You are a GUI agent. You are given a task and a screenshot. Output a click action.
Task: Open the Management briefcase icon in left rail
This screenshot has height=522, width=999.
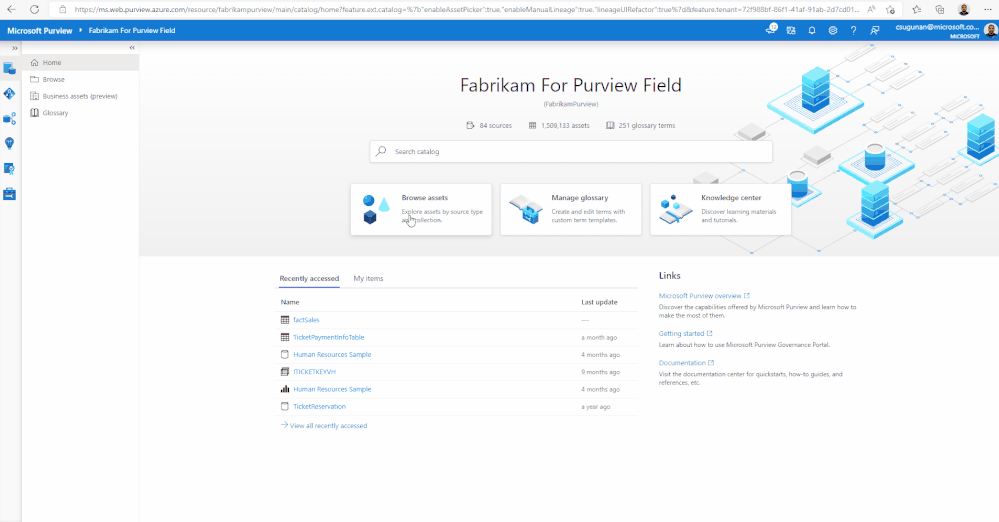(10, 194)
